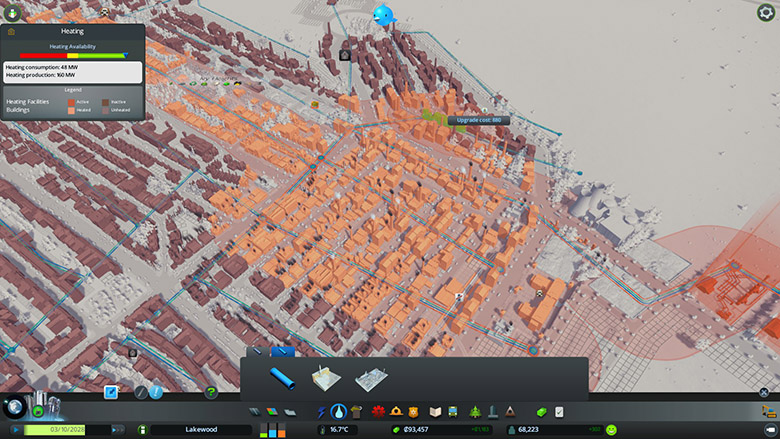
Task: Click the date progress bar 03/10/2028
Action: coord(67,430)
